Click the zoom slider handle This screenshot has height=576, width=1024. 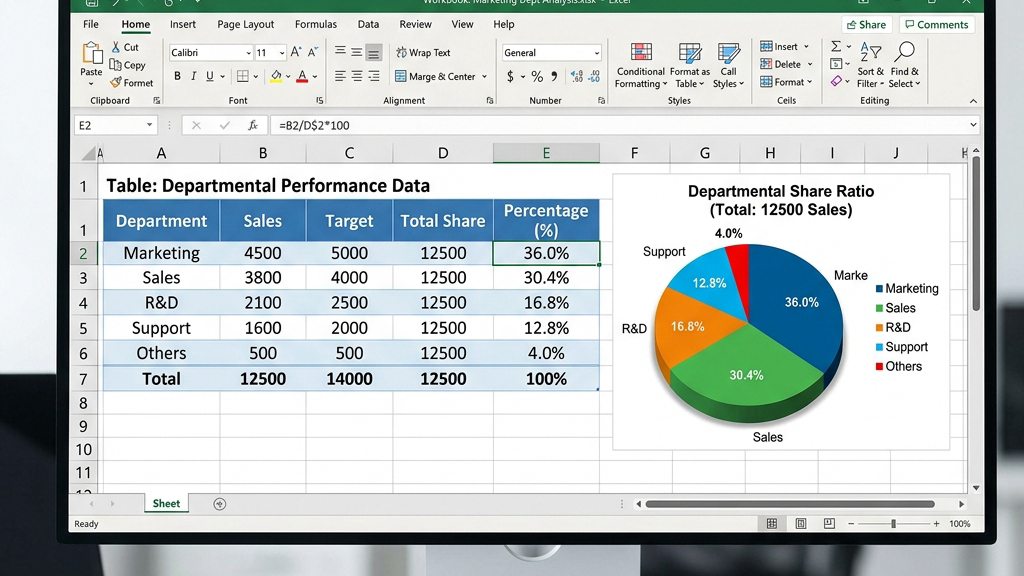pyautogui.click(x=893, y=524)
